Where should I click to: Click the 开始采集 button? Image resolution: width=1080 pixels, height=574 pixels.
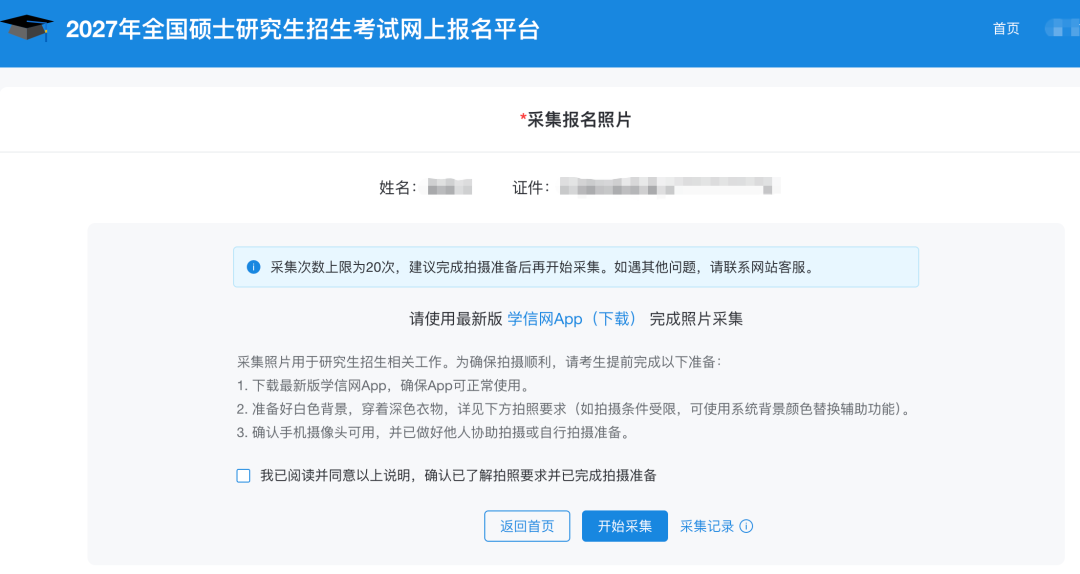625,526
